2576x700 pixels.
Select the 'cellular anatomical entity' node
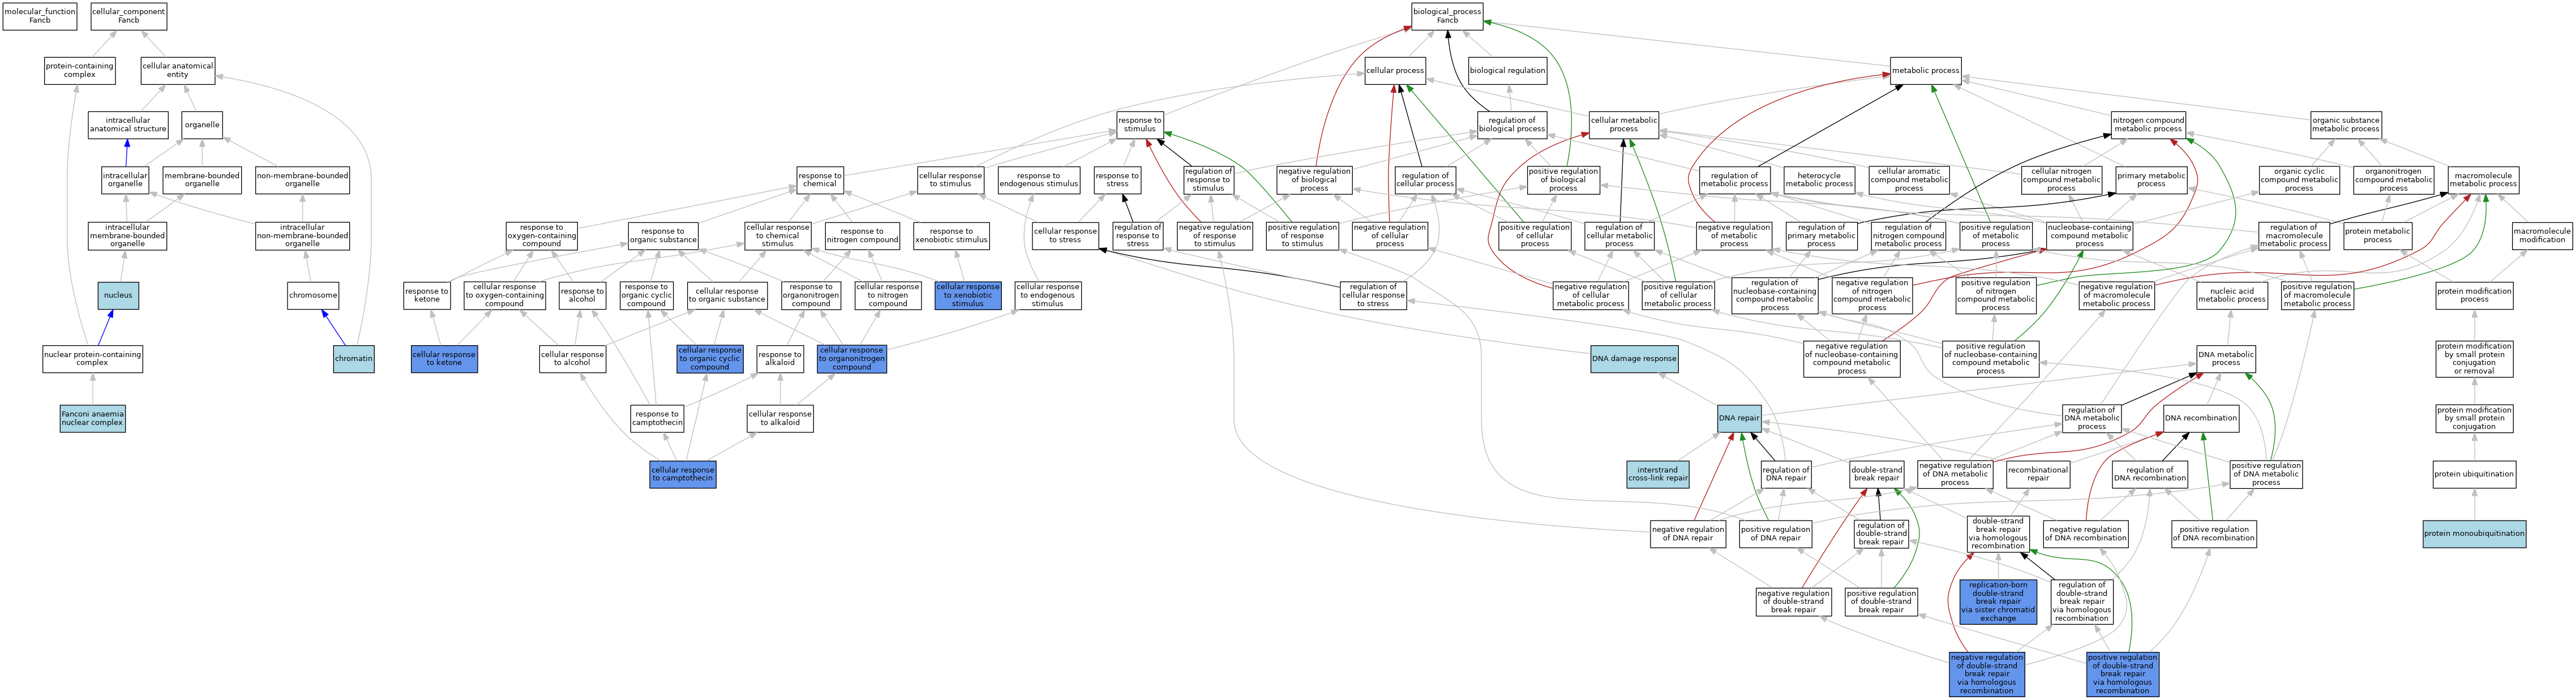click(178, 70)
